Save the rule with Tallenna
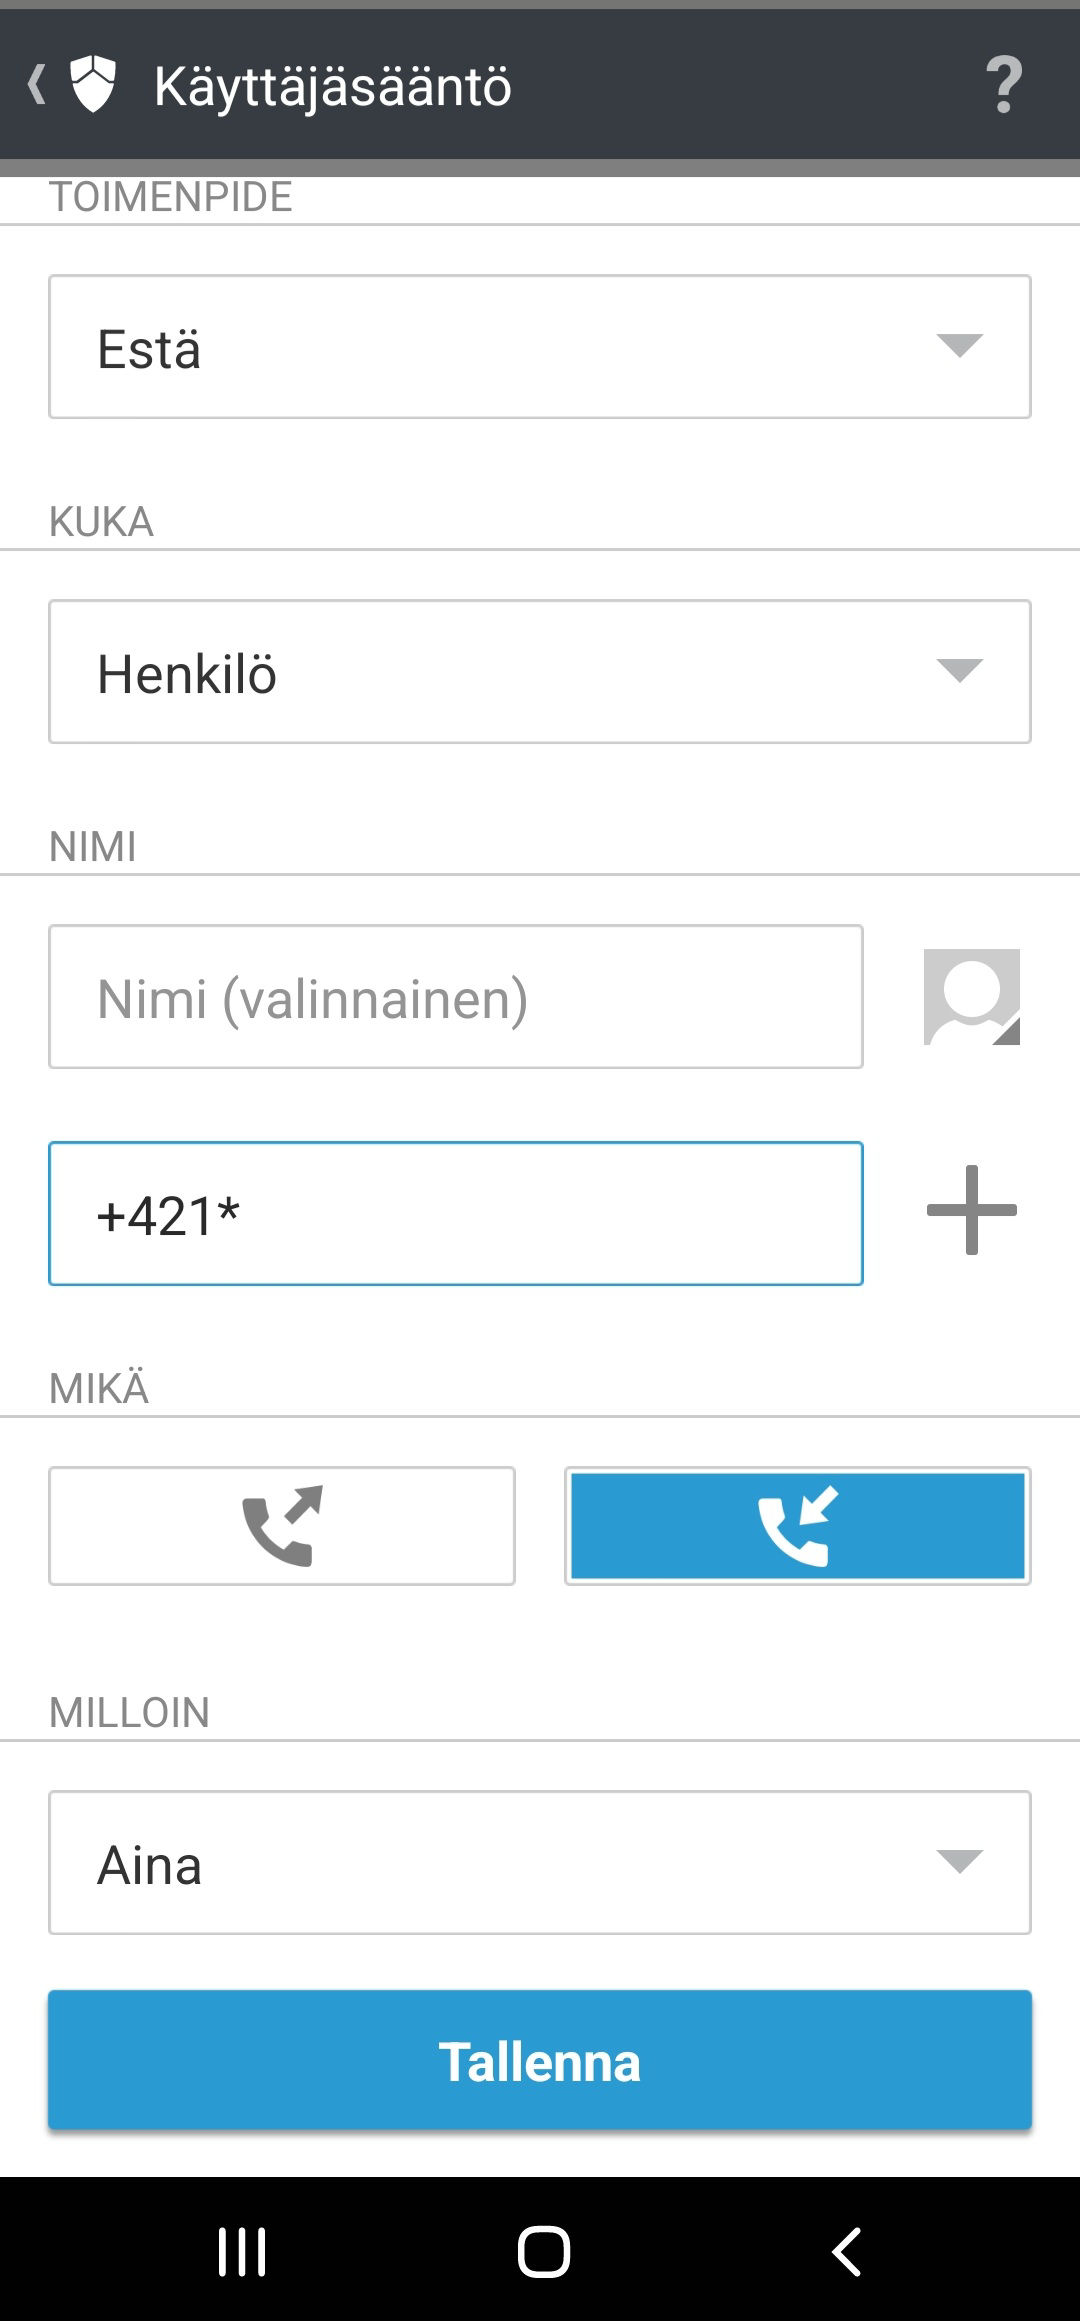 click(x=540, y=2061)
